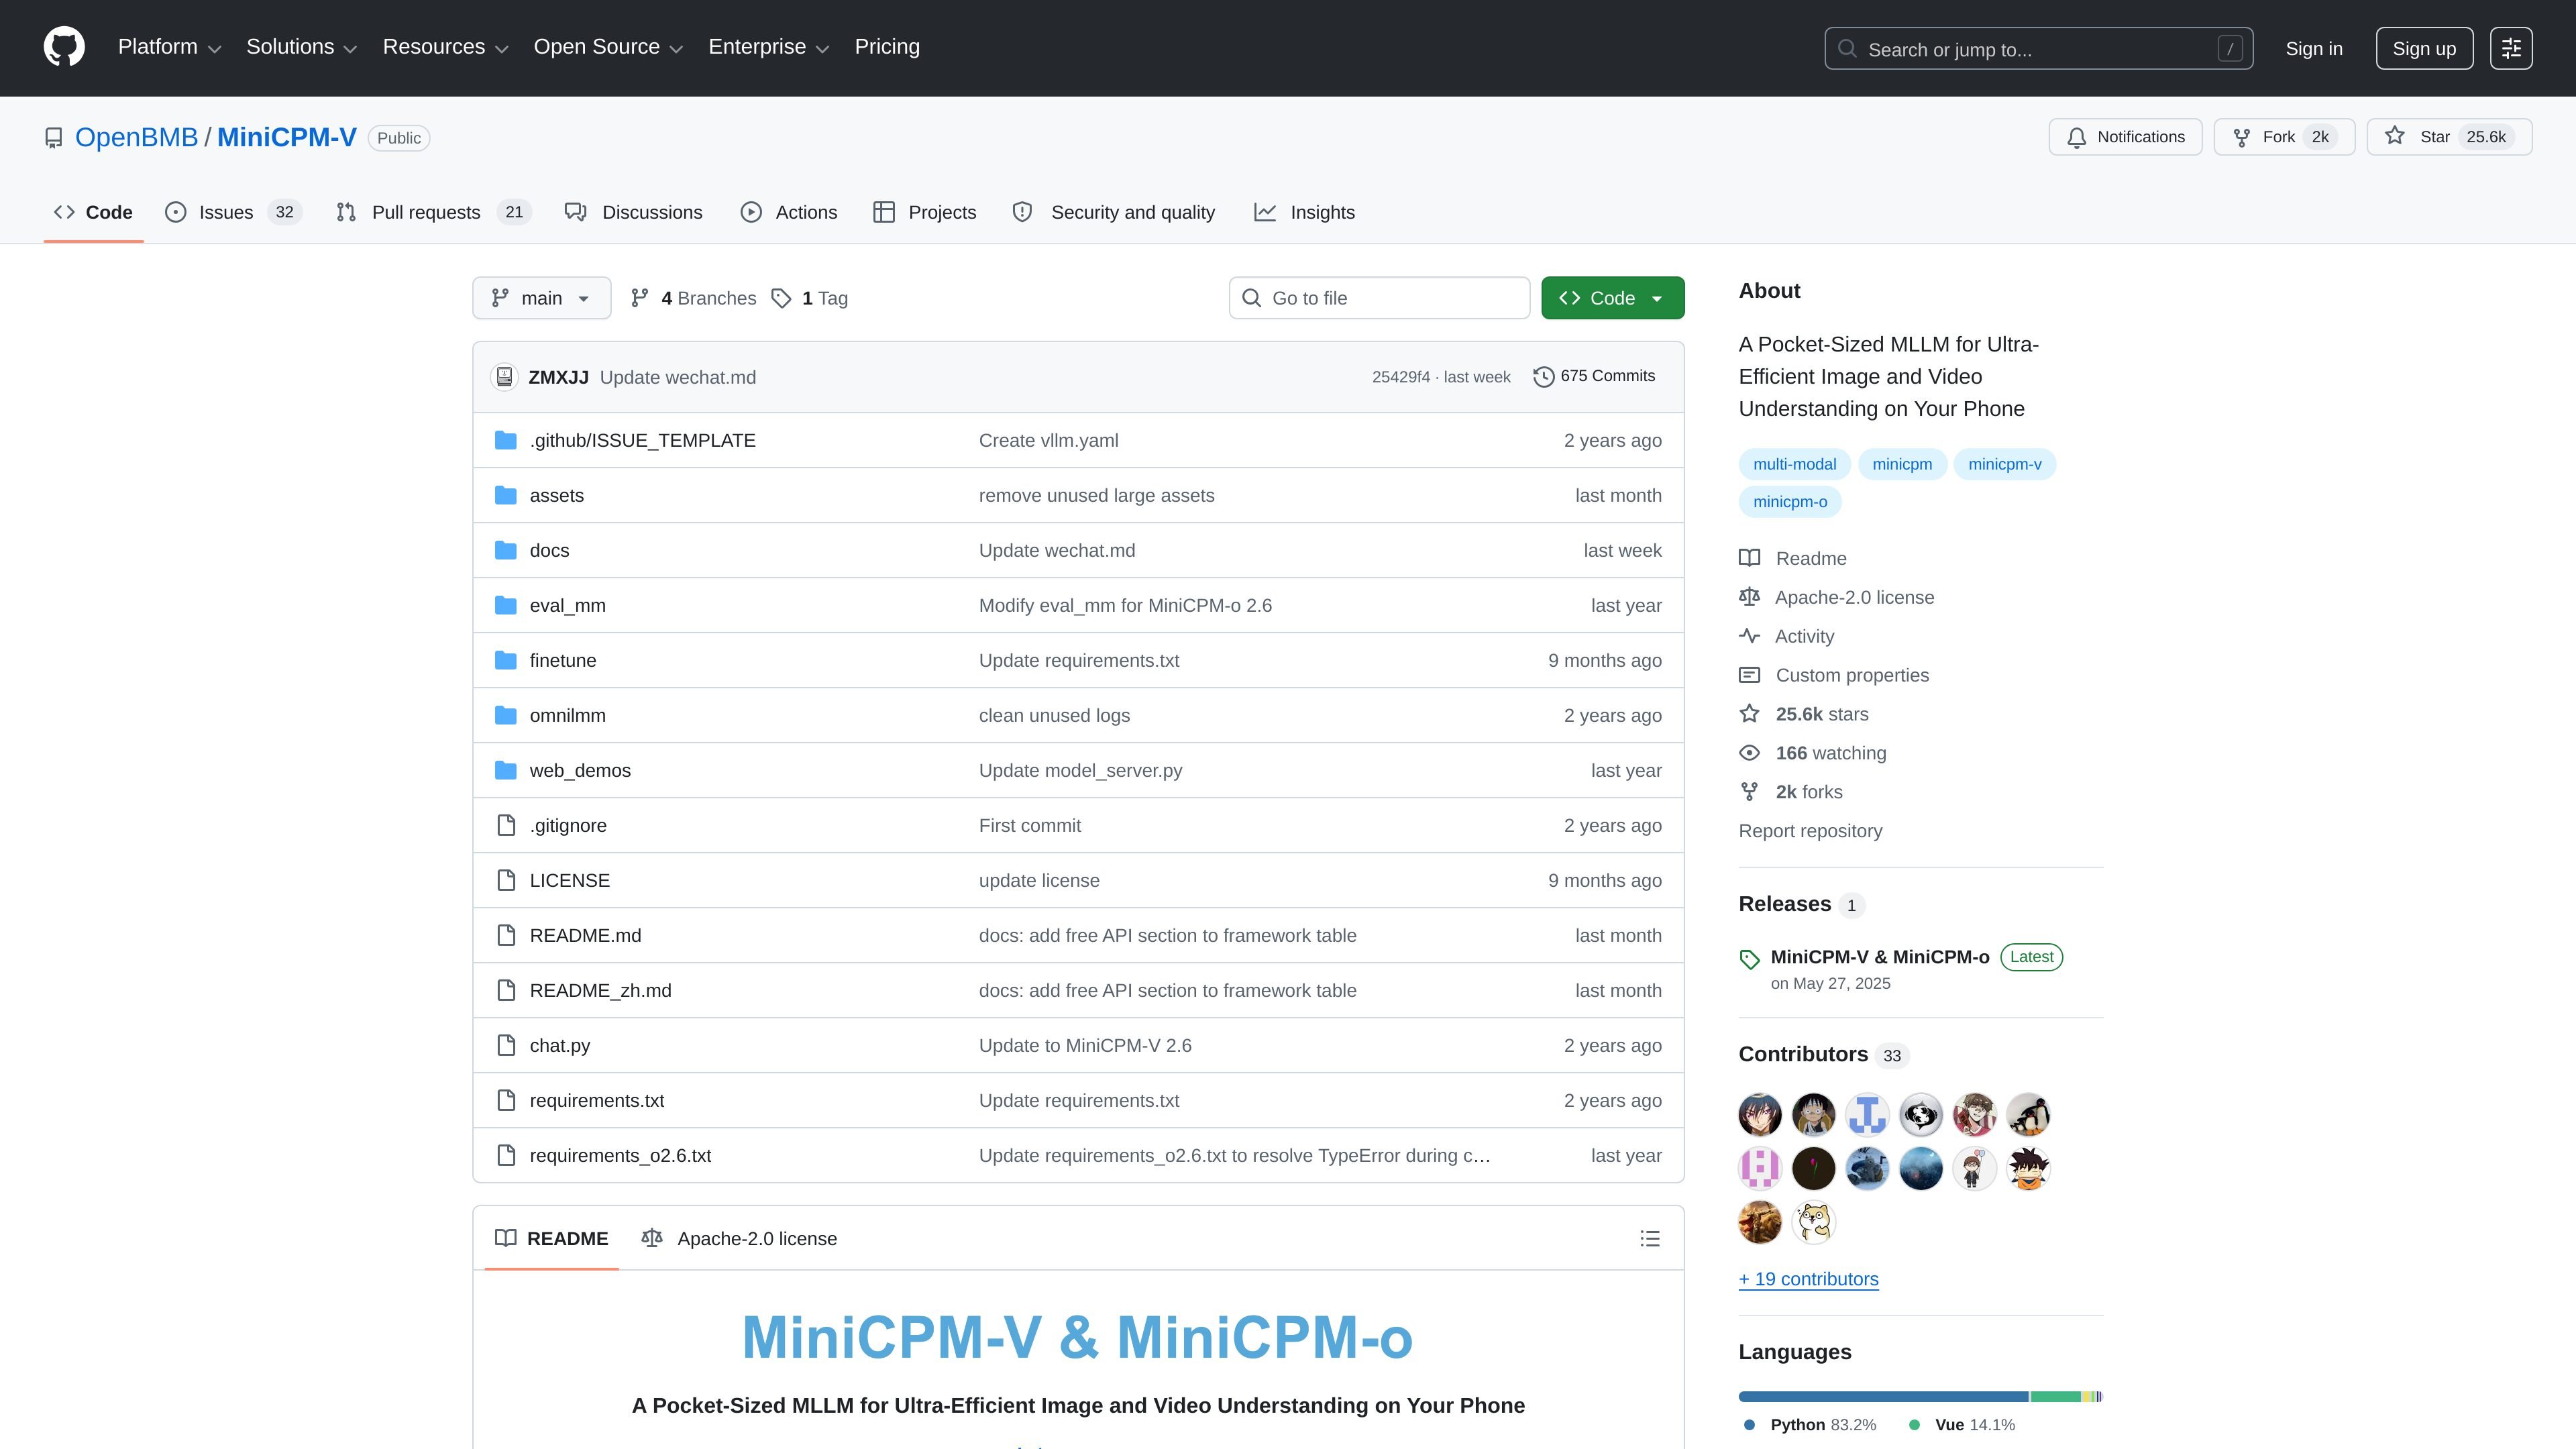Screen dimensions: 2576x1449
Task: Click the Sign in link
Action: tap(2314, 49)
